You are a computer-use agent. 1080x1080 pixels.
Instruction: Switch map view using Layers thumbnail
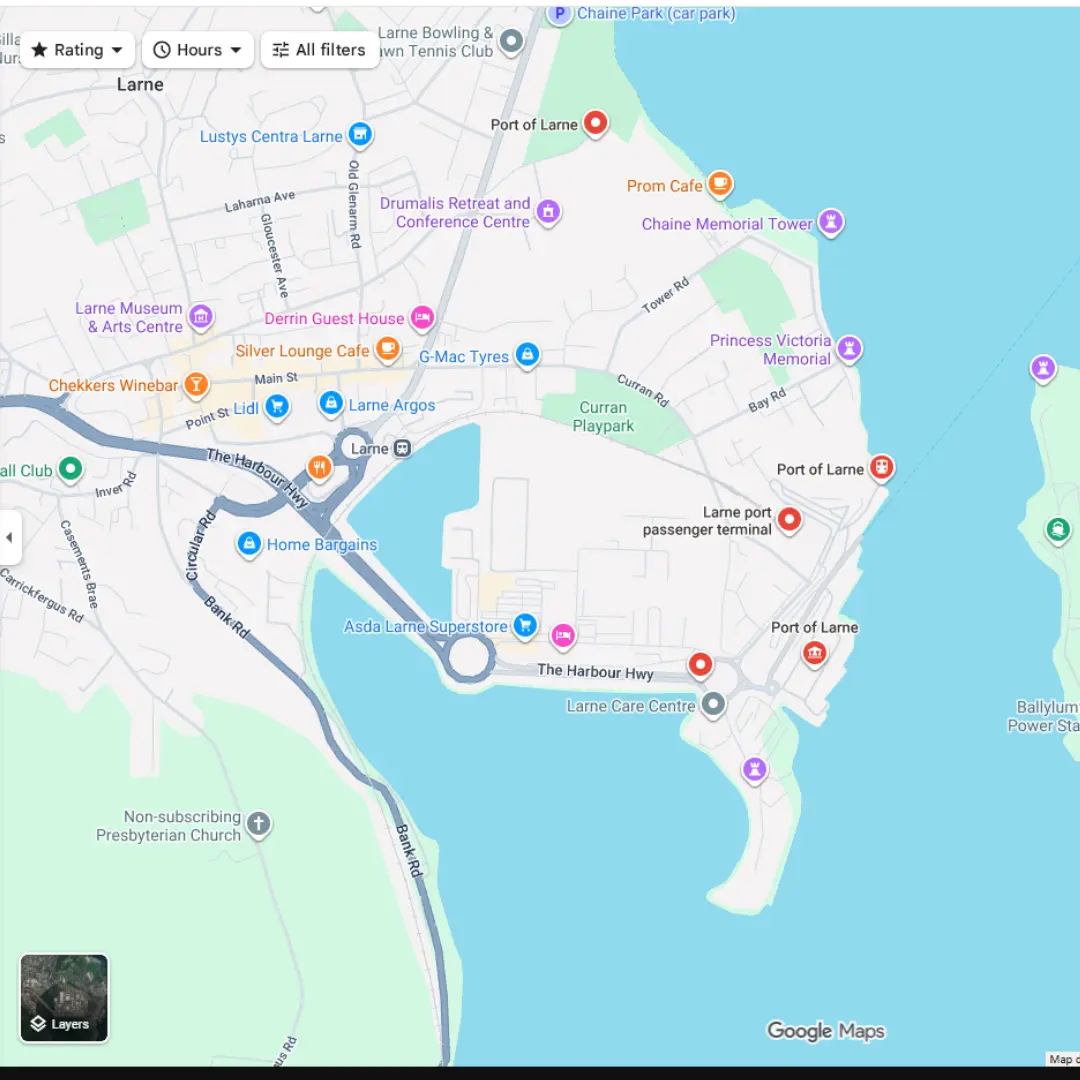point(64,997)
